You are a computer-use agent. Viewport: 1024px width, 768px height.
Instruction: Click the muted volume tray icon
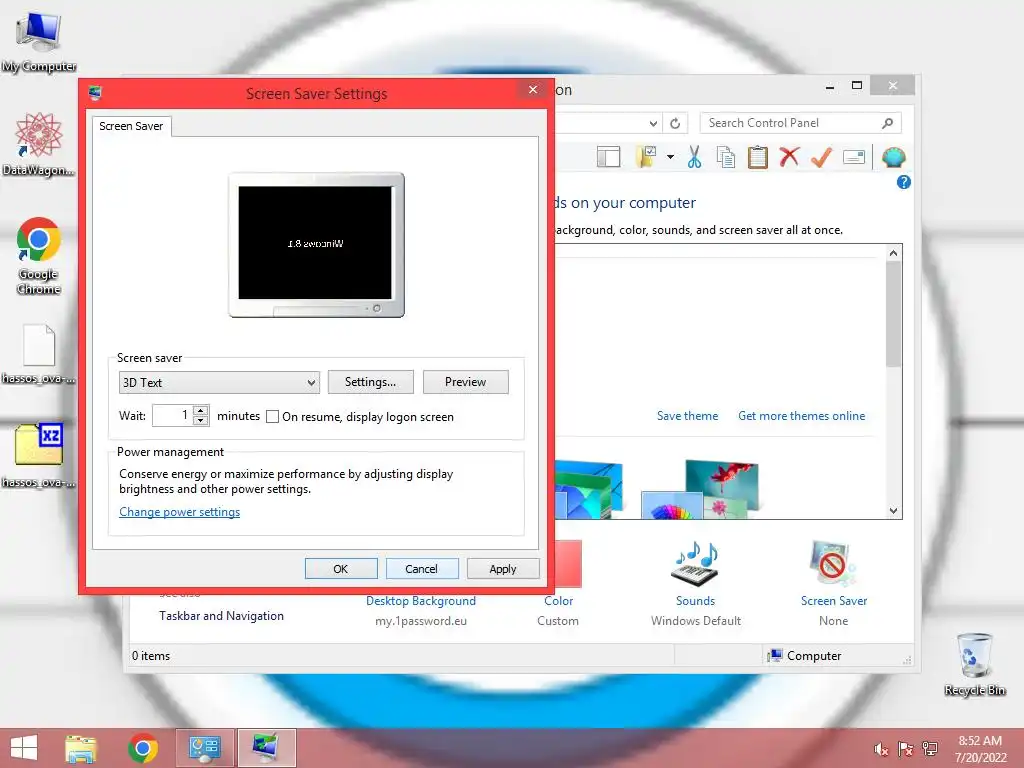[x=881, y=749]
